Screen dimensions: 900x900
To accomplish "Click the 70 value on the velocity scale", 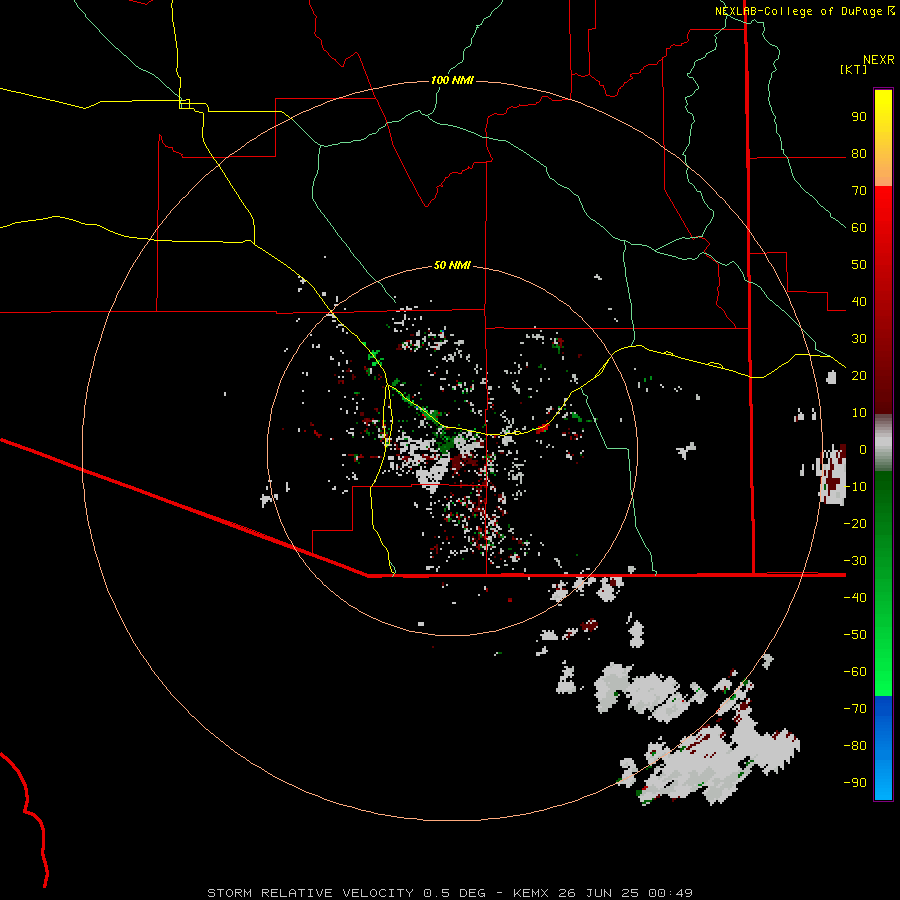I will pyautogui.click(x=859, y=191).
